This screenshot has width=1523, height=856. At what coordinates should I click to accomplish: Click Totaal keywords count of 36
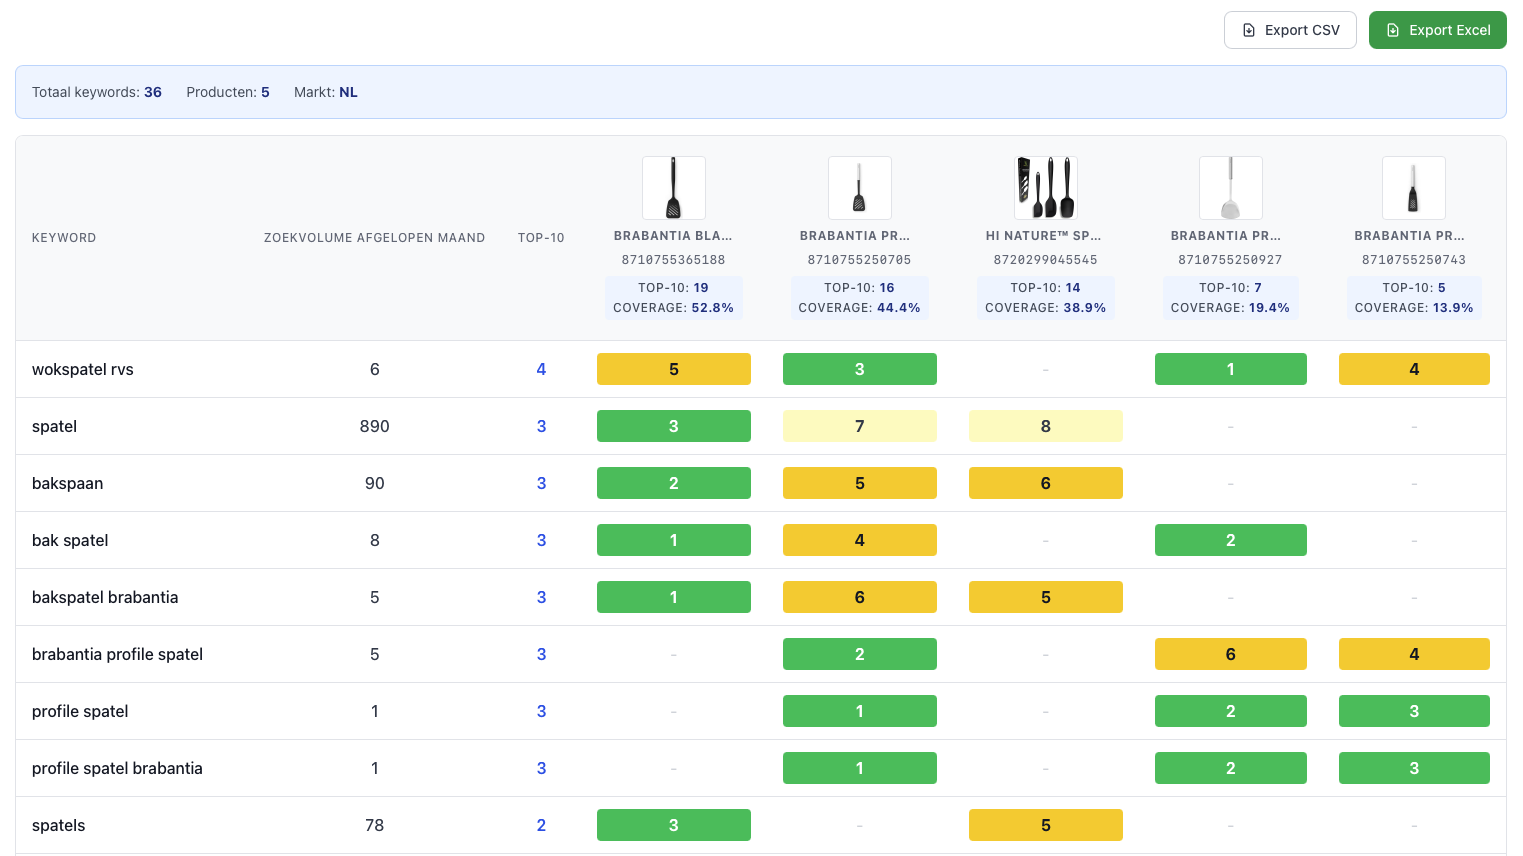point(152,91)
